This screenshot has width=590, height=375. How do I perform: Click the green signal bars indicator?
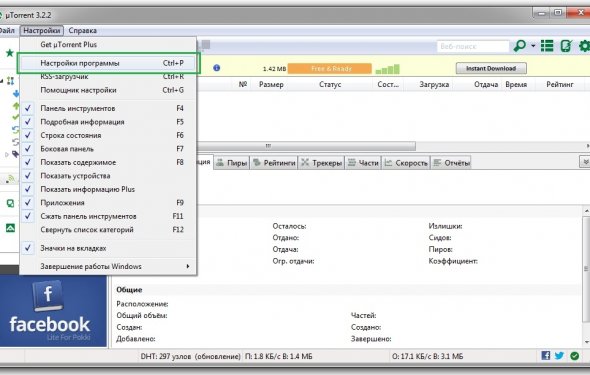(x=388, y=69)
